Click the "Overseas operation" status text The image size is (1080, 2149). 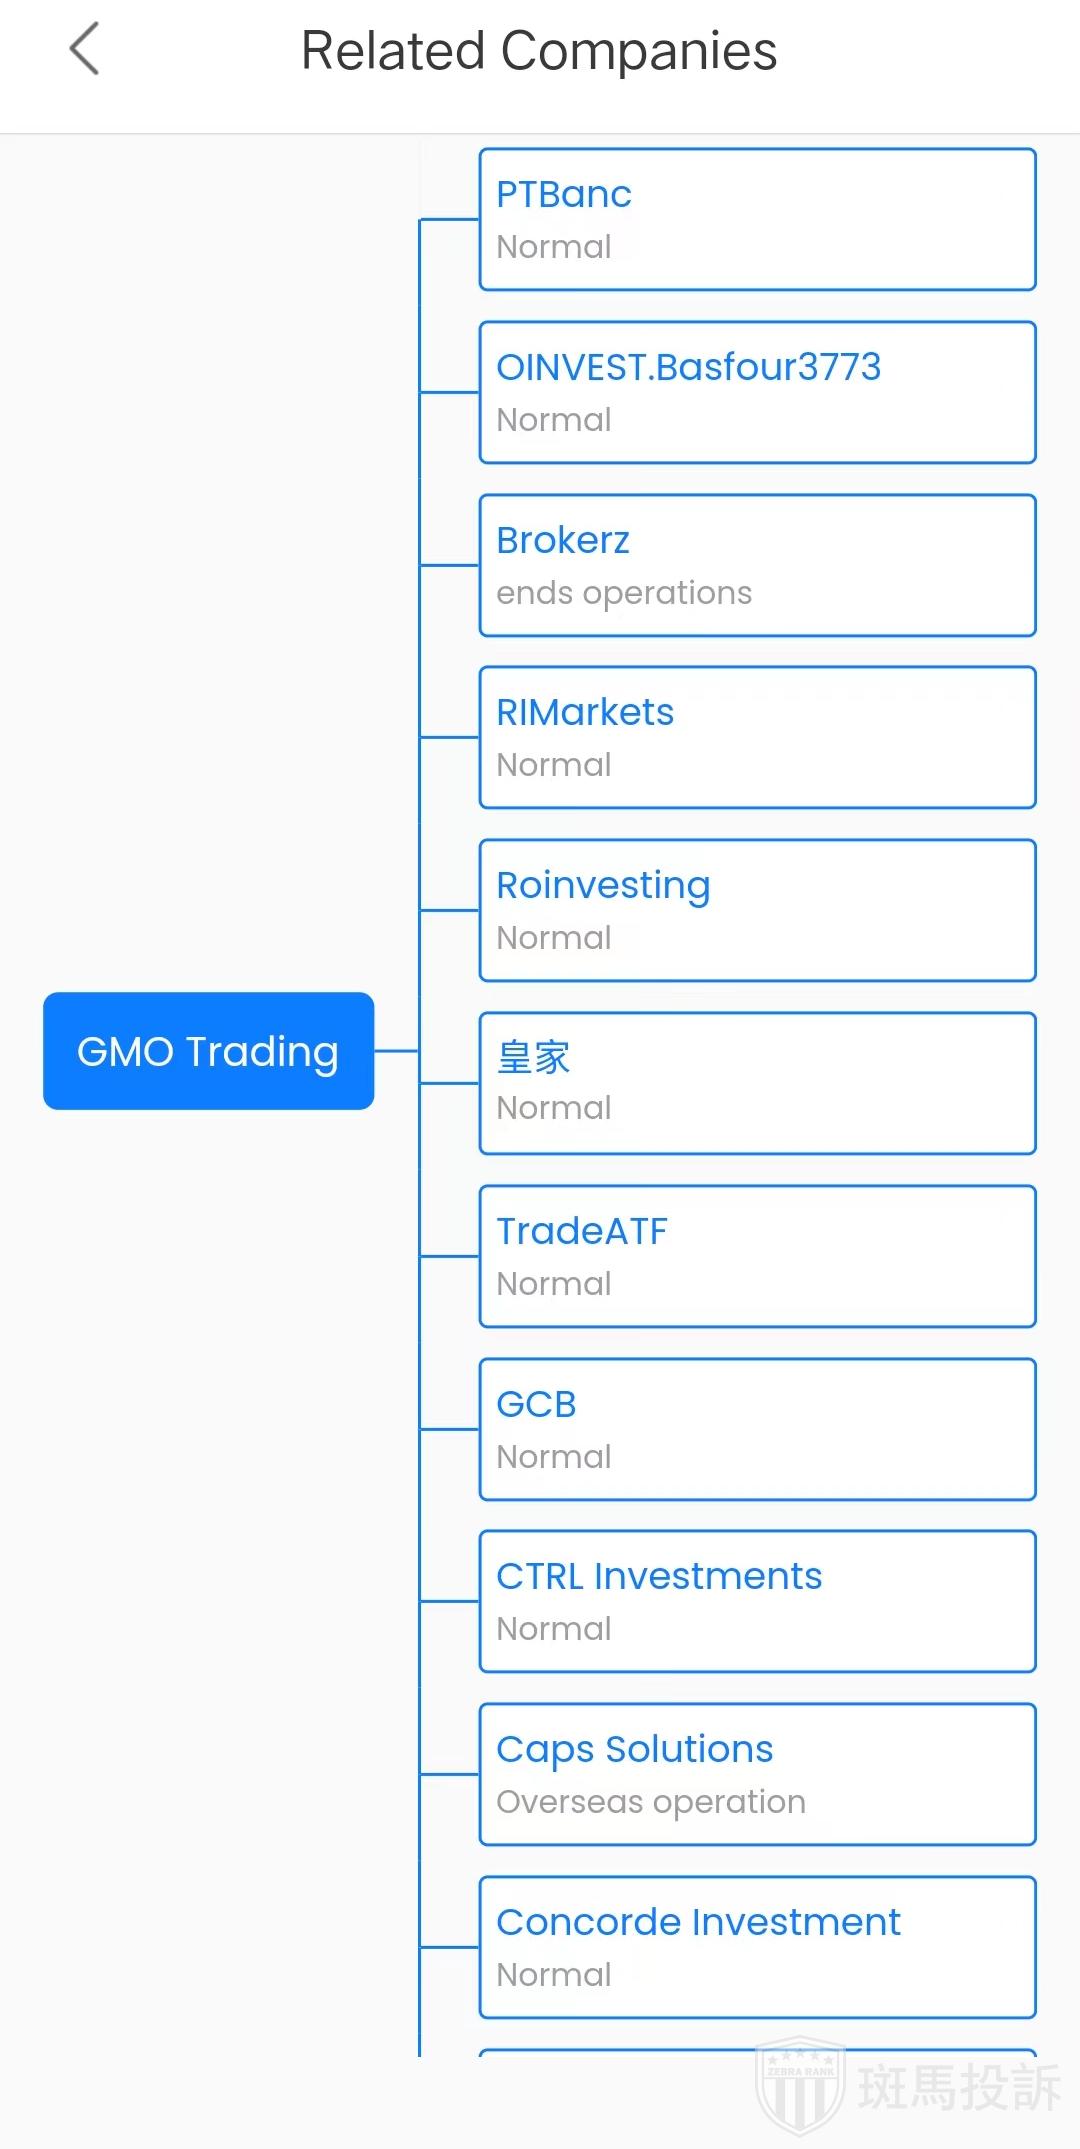click(x=651, y=1802)
